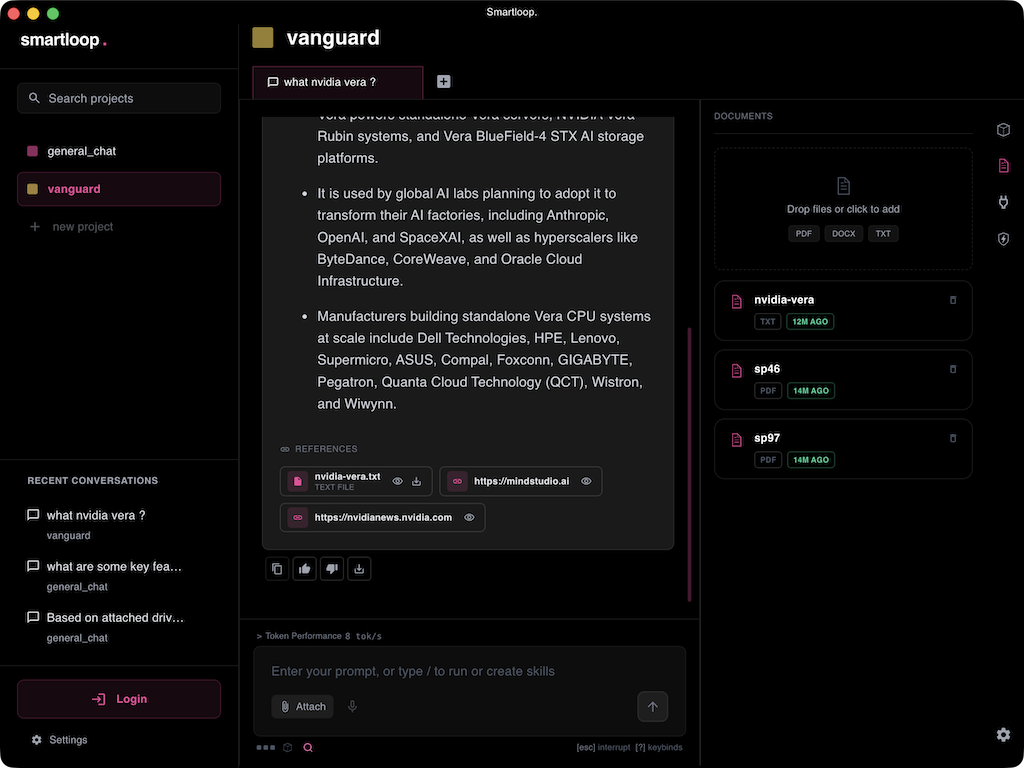Click the drop files upload area

click(843, 209)
